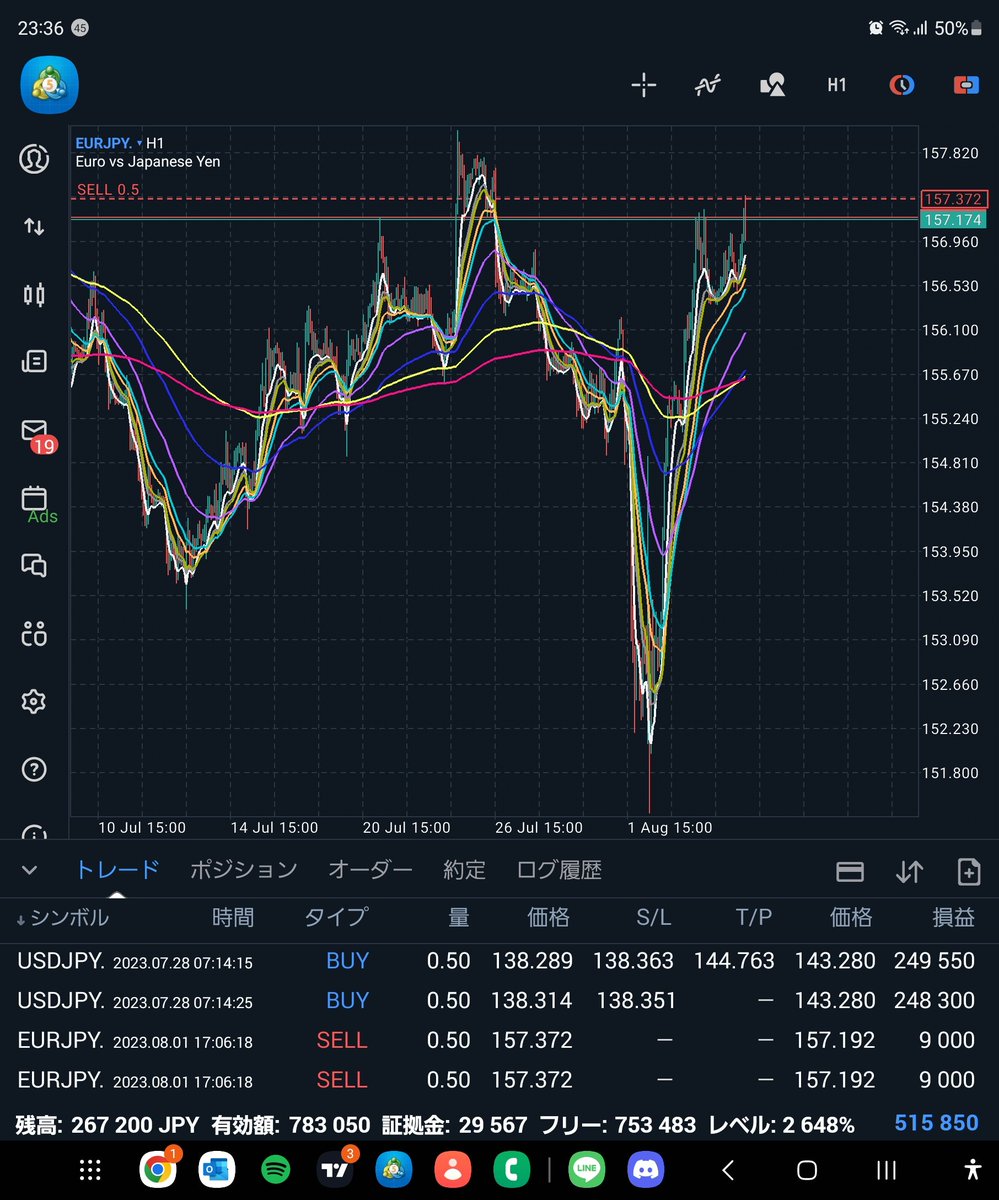Open quotes list with up-down arrows icon
This screenshot has width=999, height=1200.
click(34, 227)
